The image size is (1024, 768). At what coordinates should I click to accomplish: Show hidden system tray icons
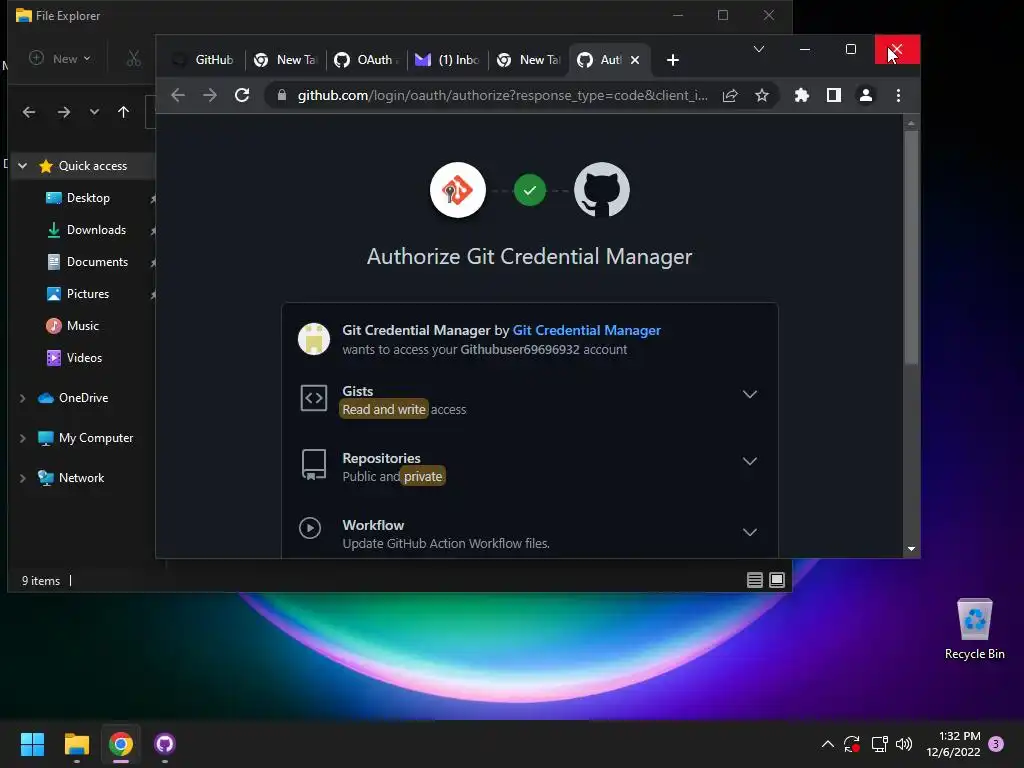click(x=827, y=744)
